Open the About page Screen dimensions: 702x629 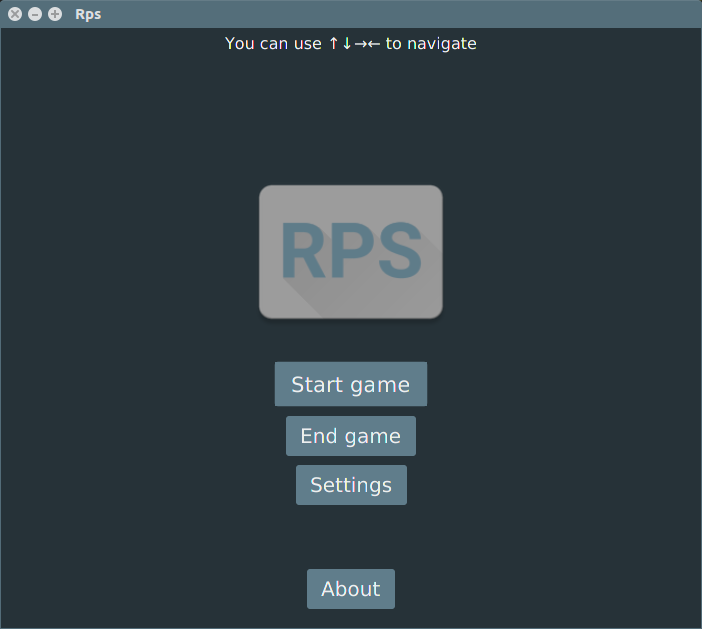(x=351, y=589)
